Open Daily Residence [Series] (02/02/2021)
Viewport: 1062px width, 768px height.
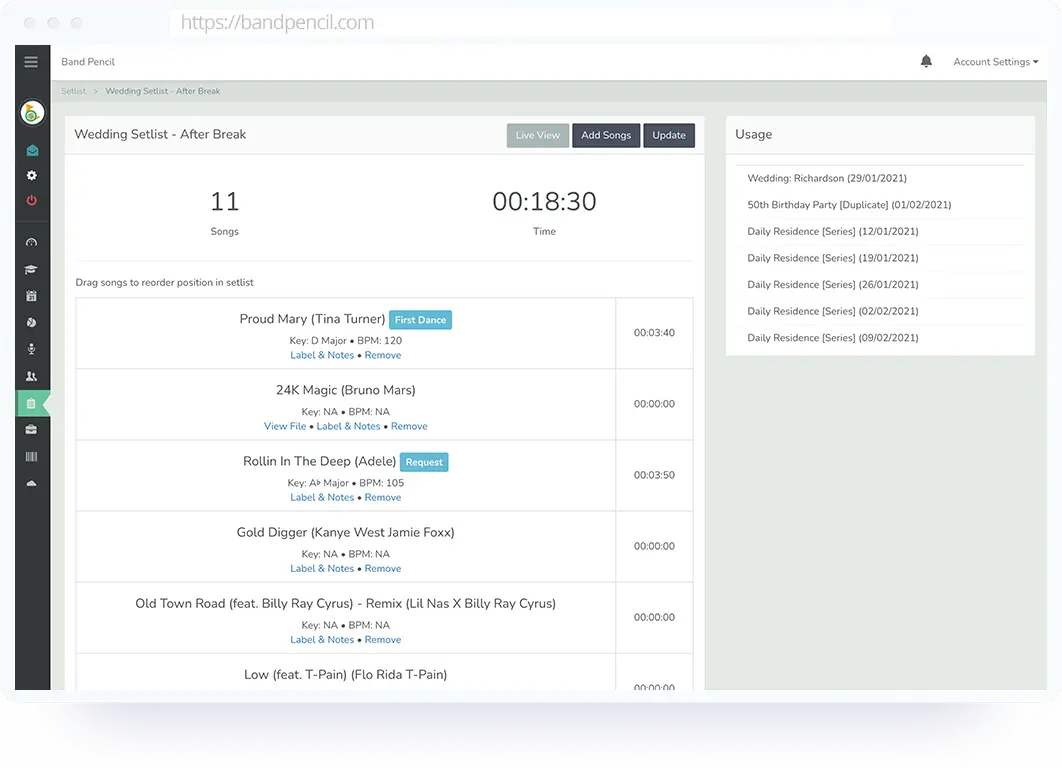tap(833, 311)
